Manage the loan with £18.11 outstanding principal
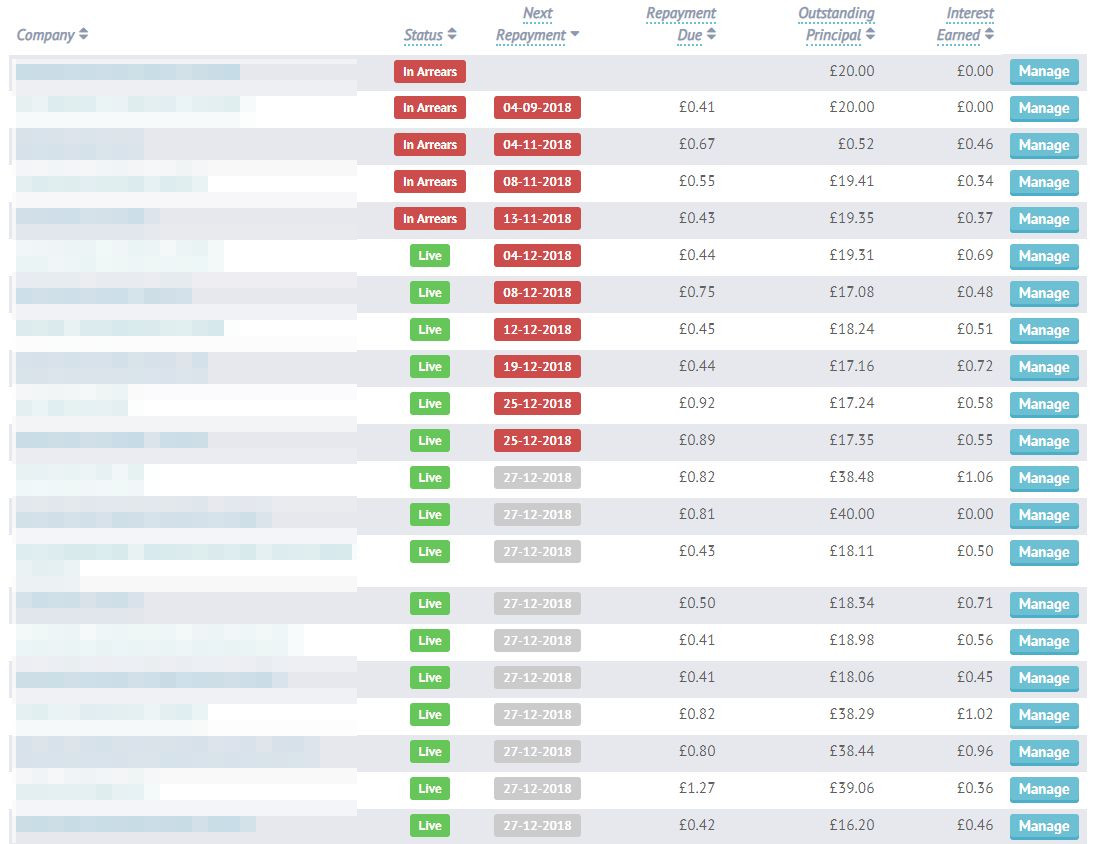This screenshot has width=1094, height=844. (1044, 552)
